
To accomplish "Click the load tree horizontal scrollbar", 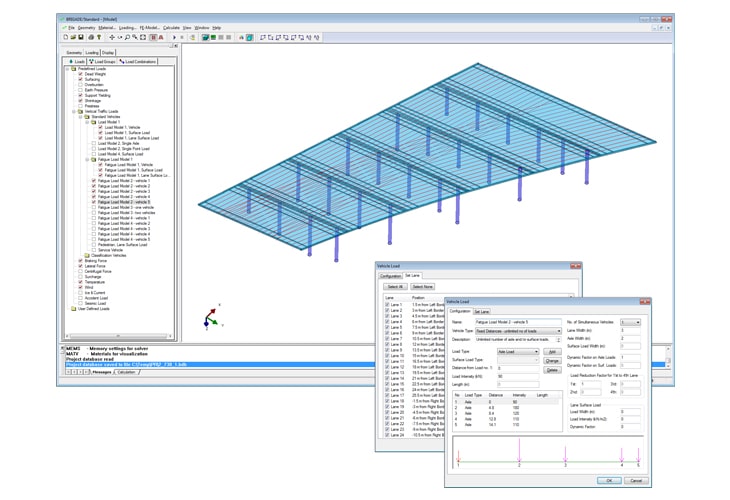I will coord(119,336).
